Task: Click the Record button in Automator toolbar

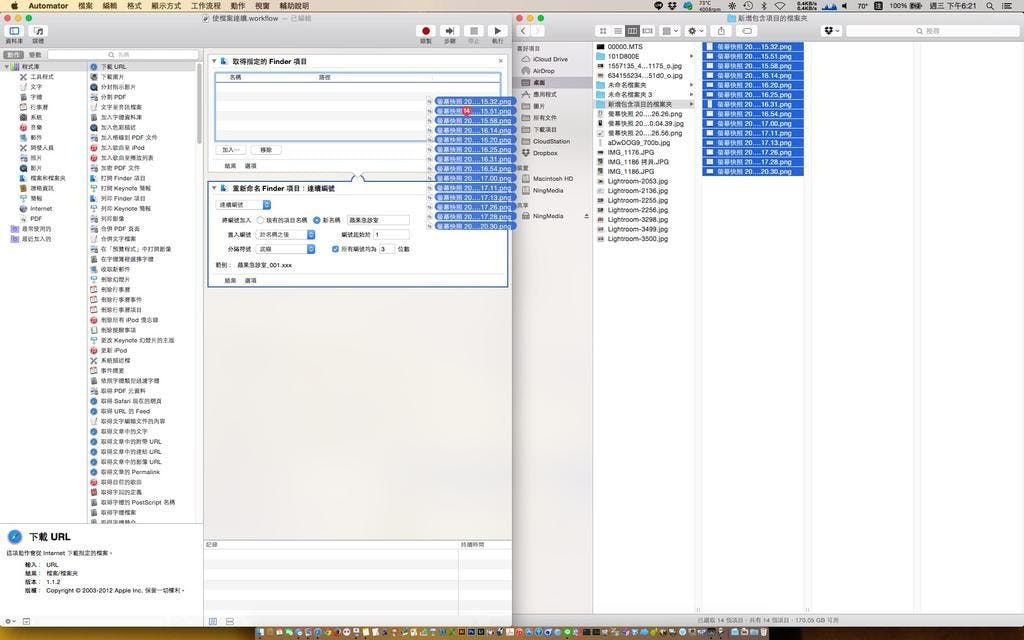Action: click(x=426, y=32)
